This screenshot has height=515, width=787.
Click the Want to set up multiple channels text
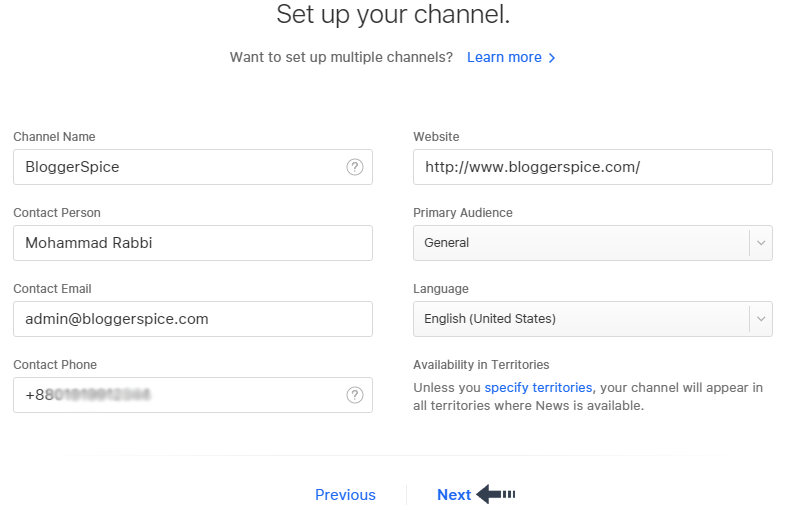(341, 57)
